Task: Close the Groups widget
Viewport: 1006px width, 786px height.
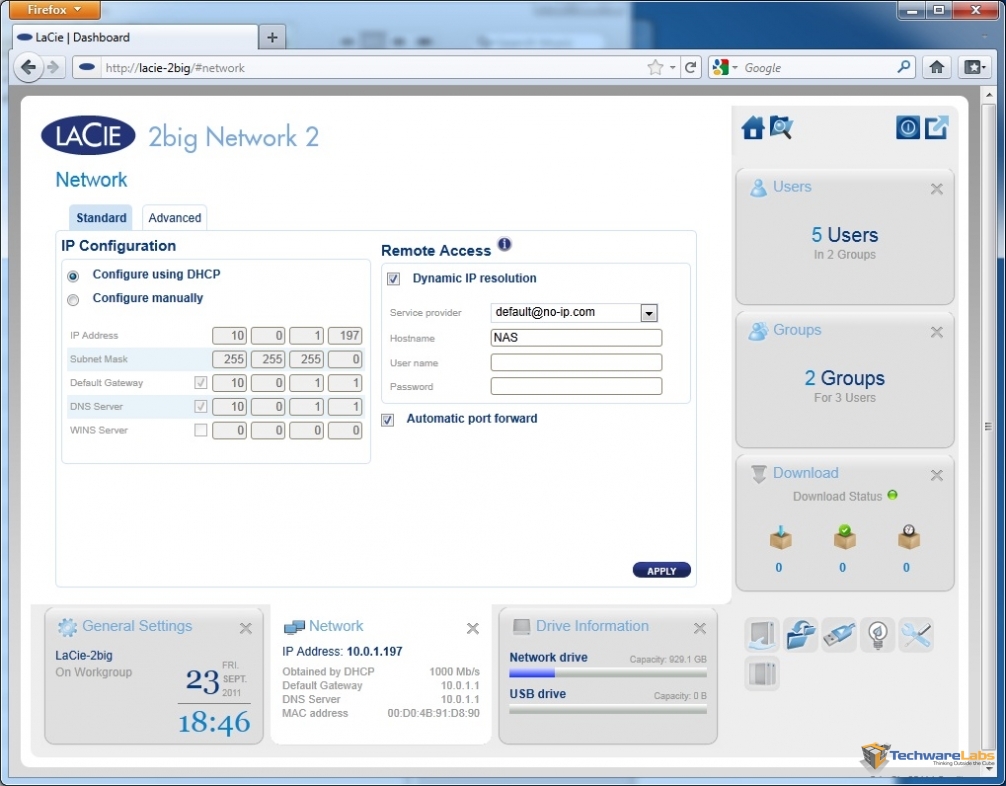Action: pyautogui.click(x=937, y=332)
